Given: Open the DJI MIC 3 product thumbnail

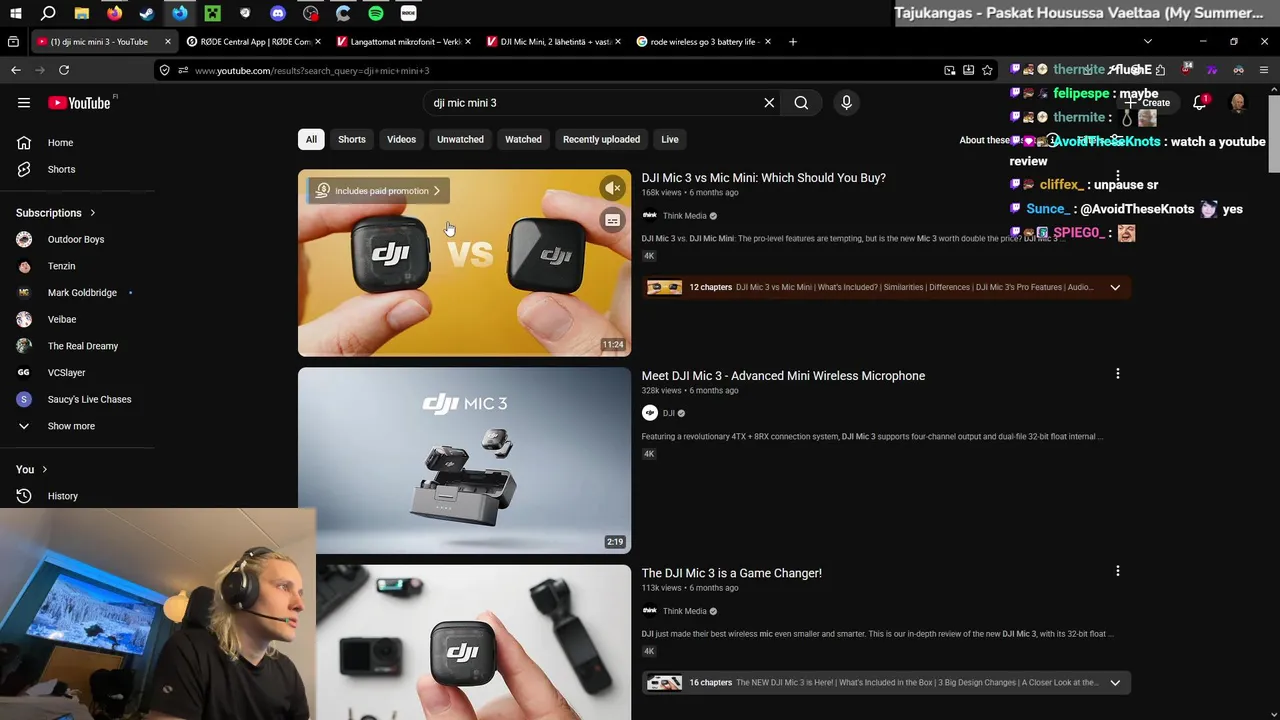Looking at the screenshot, I should tap(464, 460).
